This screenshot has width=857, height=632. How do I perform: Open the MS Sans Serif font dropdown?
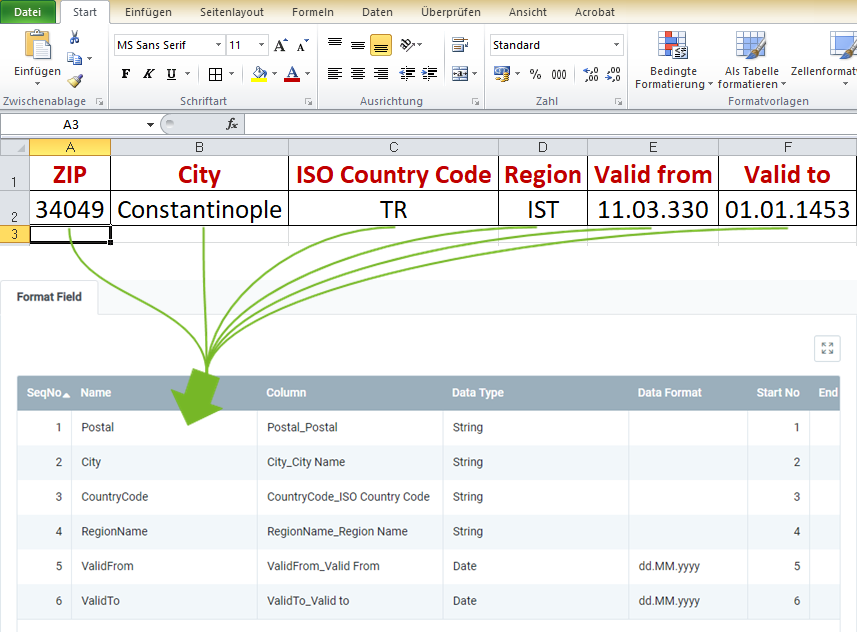(x=218, y=45)
